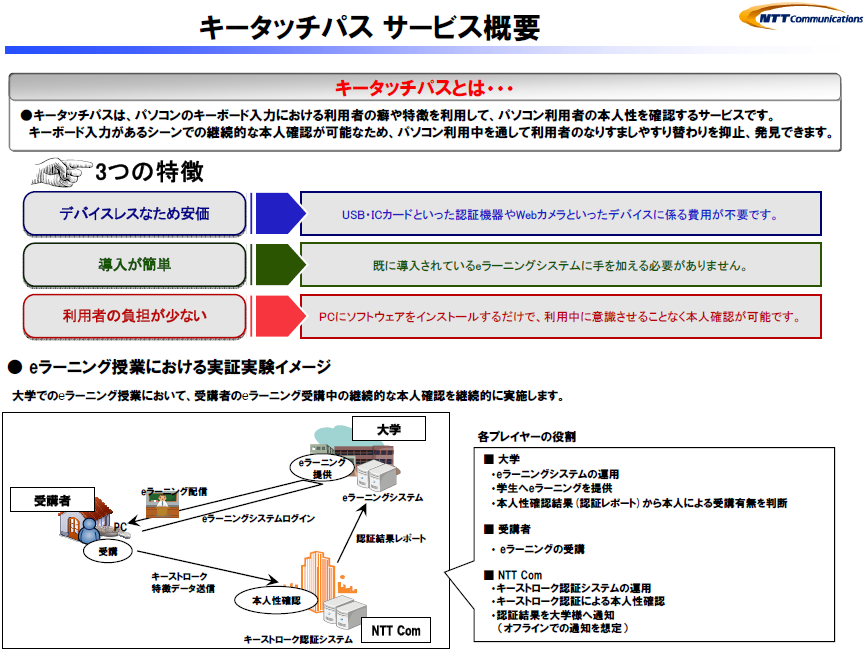Click the line ・学生へeラーニングを提供
The height and width of the screenshot is (651, 866).
[x=552, y=488]
